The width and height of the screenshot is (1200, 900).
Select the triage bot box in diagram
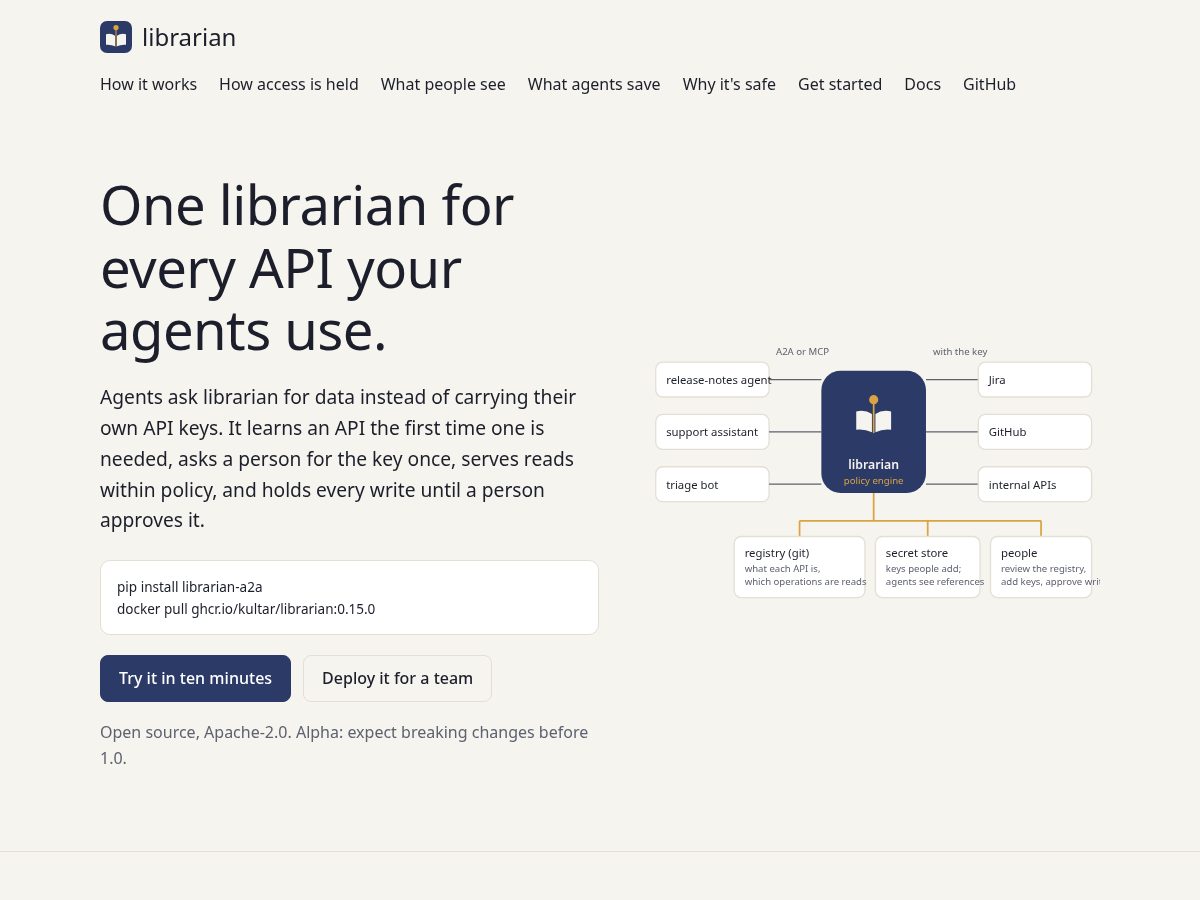click(713, 484)
